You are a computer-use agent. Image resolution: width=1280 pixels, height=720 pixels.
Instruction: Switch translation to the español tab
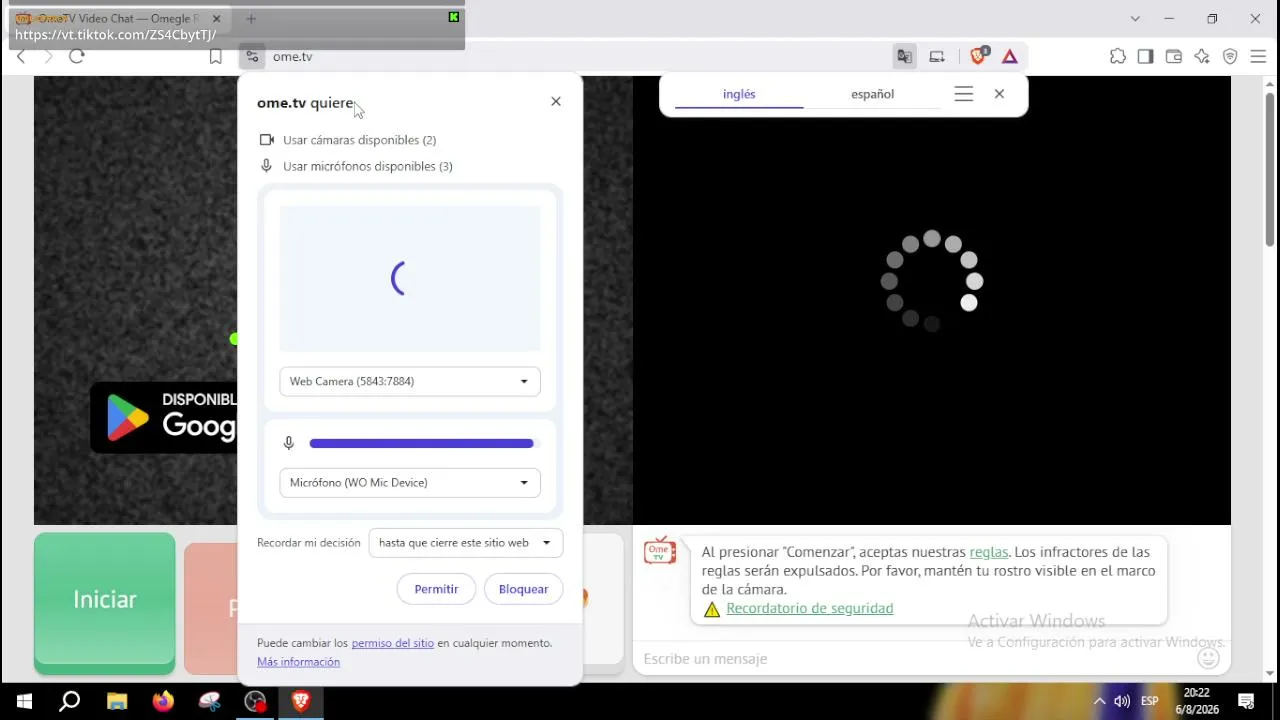coord(872,94)
